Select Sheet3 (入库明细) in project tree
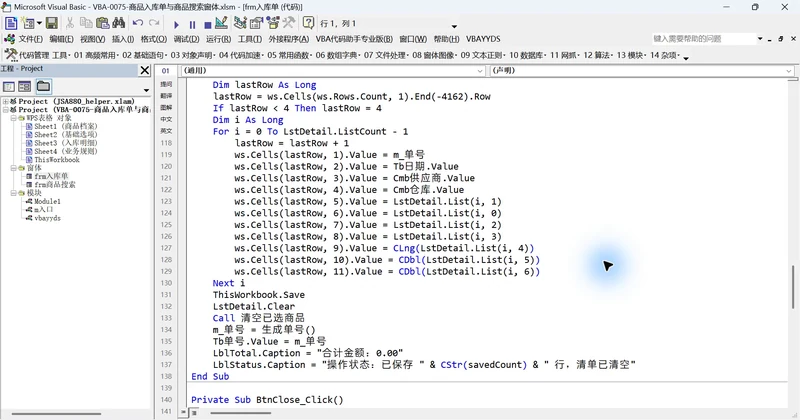 pos(61,143)
